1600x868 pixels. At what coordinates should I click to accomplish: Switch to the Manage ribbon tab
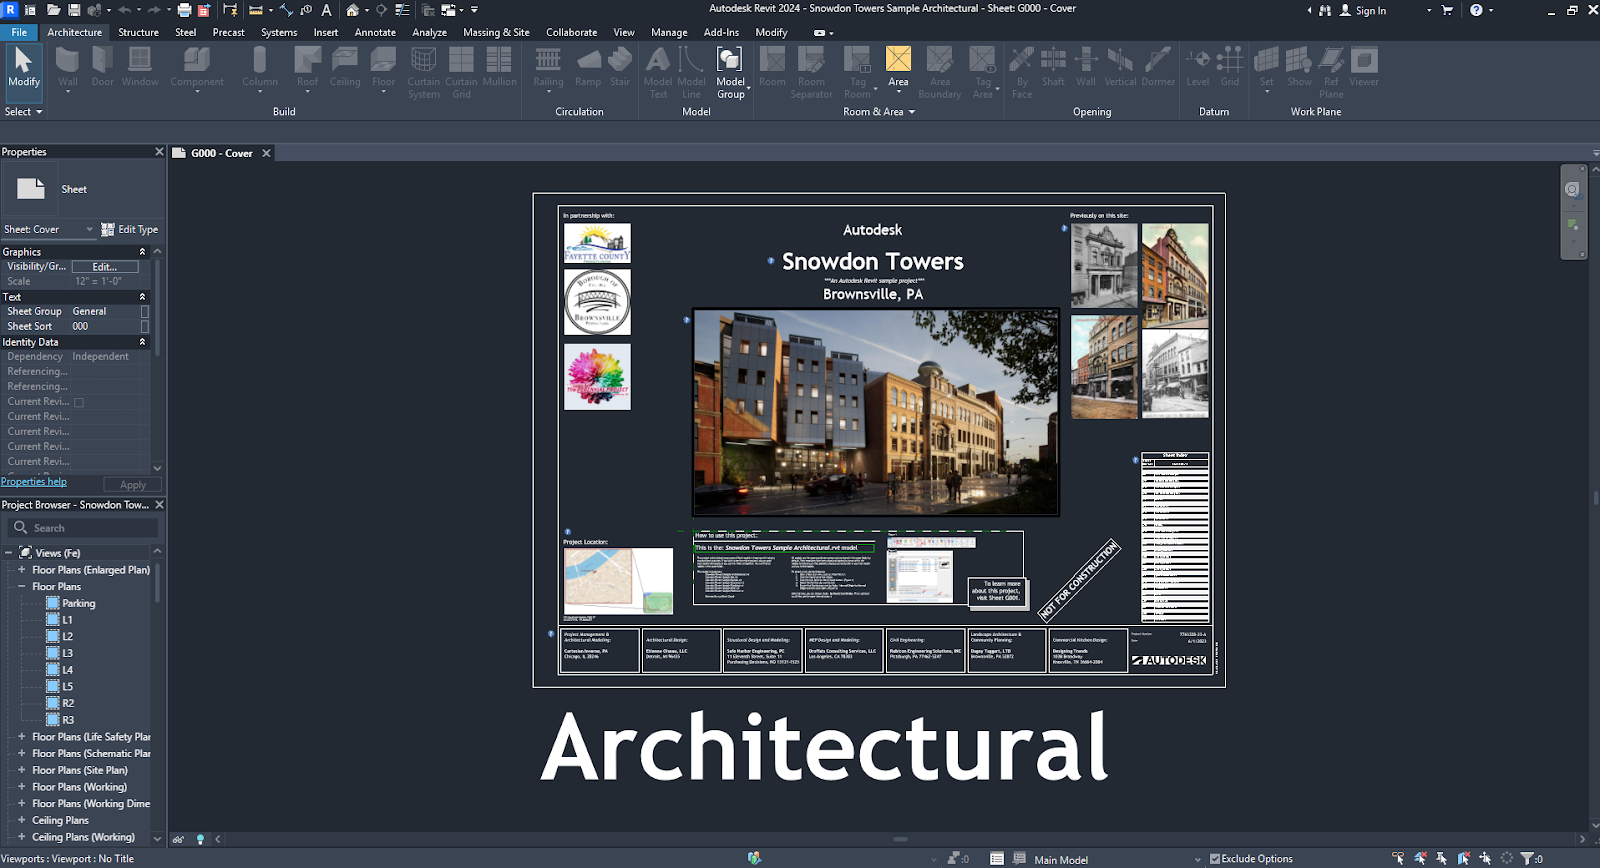tap(669, 32)
